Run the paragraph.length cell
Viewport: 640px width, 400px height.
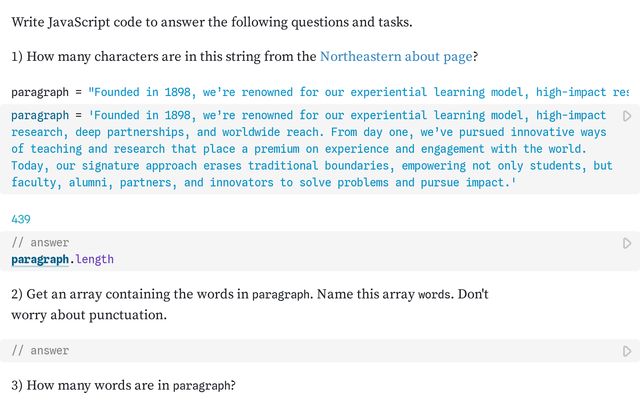click(x=627, y=243)
